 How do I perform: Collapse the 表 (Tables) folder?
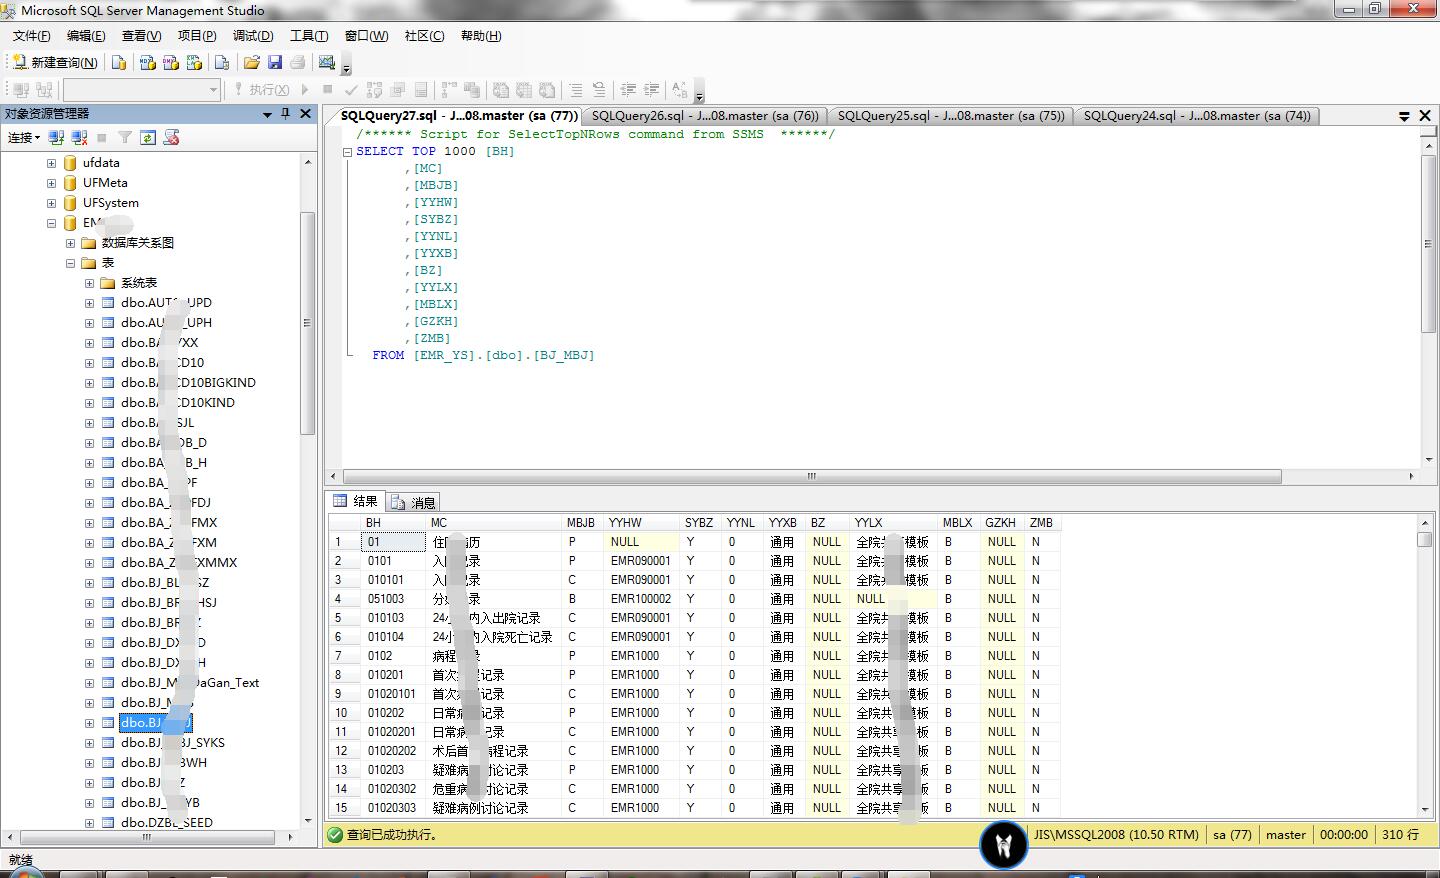[x=70, y=262]
